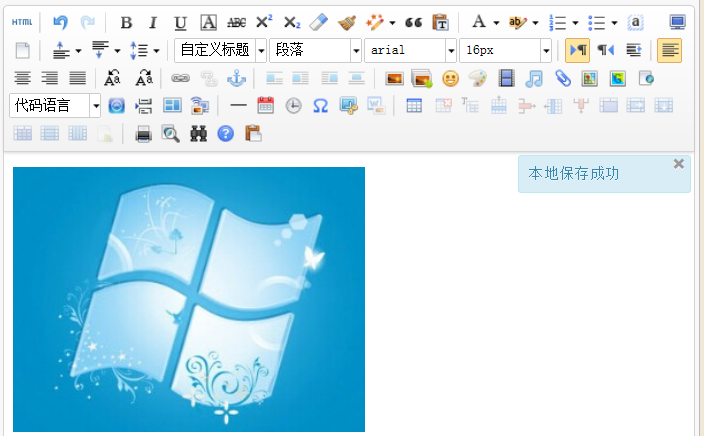Open font color palette arrow
The height and width of the screenshot is (436, 704).
(x=496, y=22)
